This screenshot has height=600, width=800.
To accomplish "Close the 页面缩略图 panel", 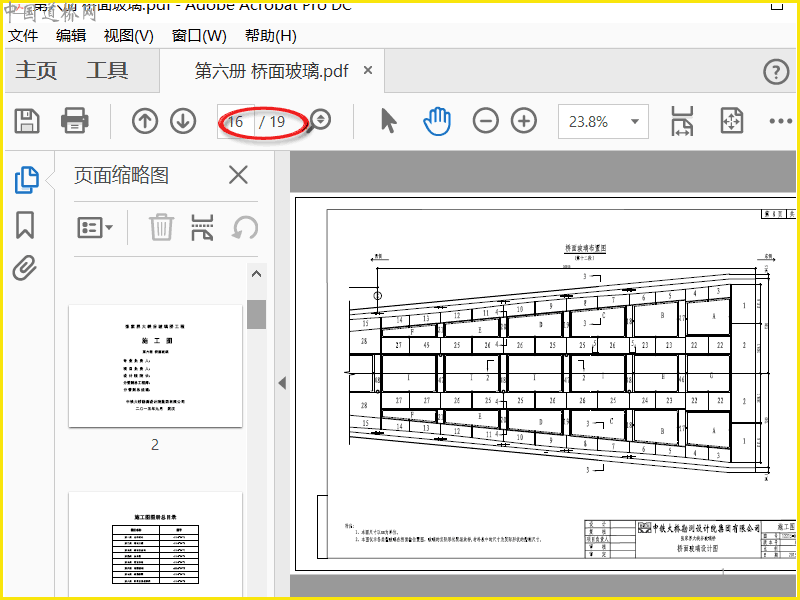I will (x=238, y=175).
